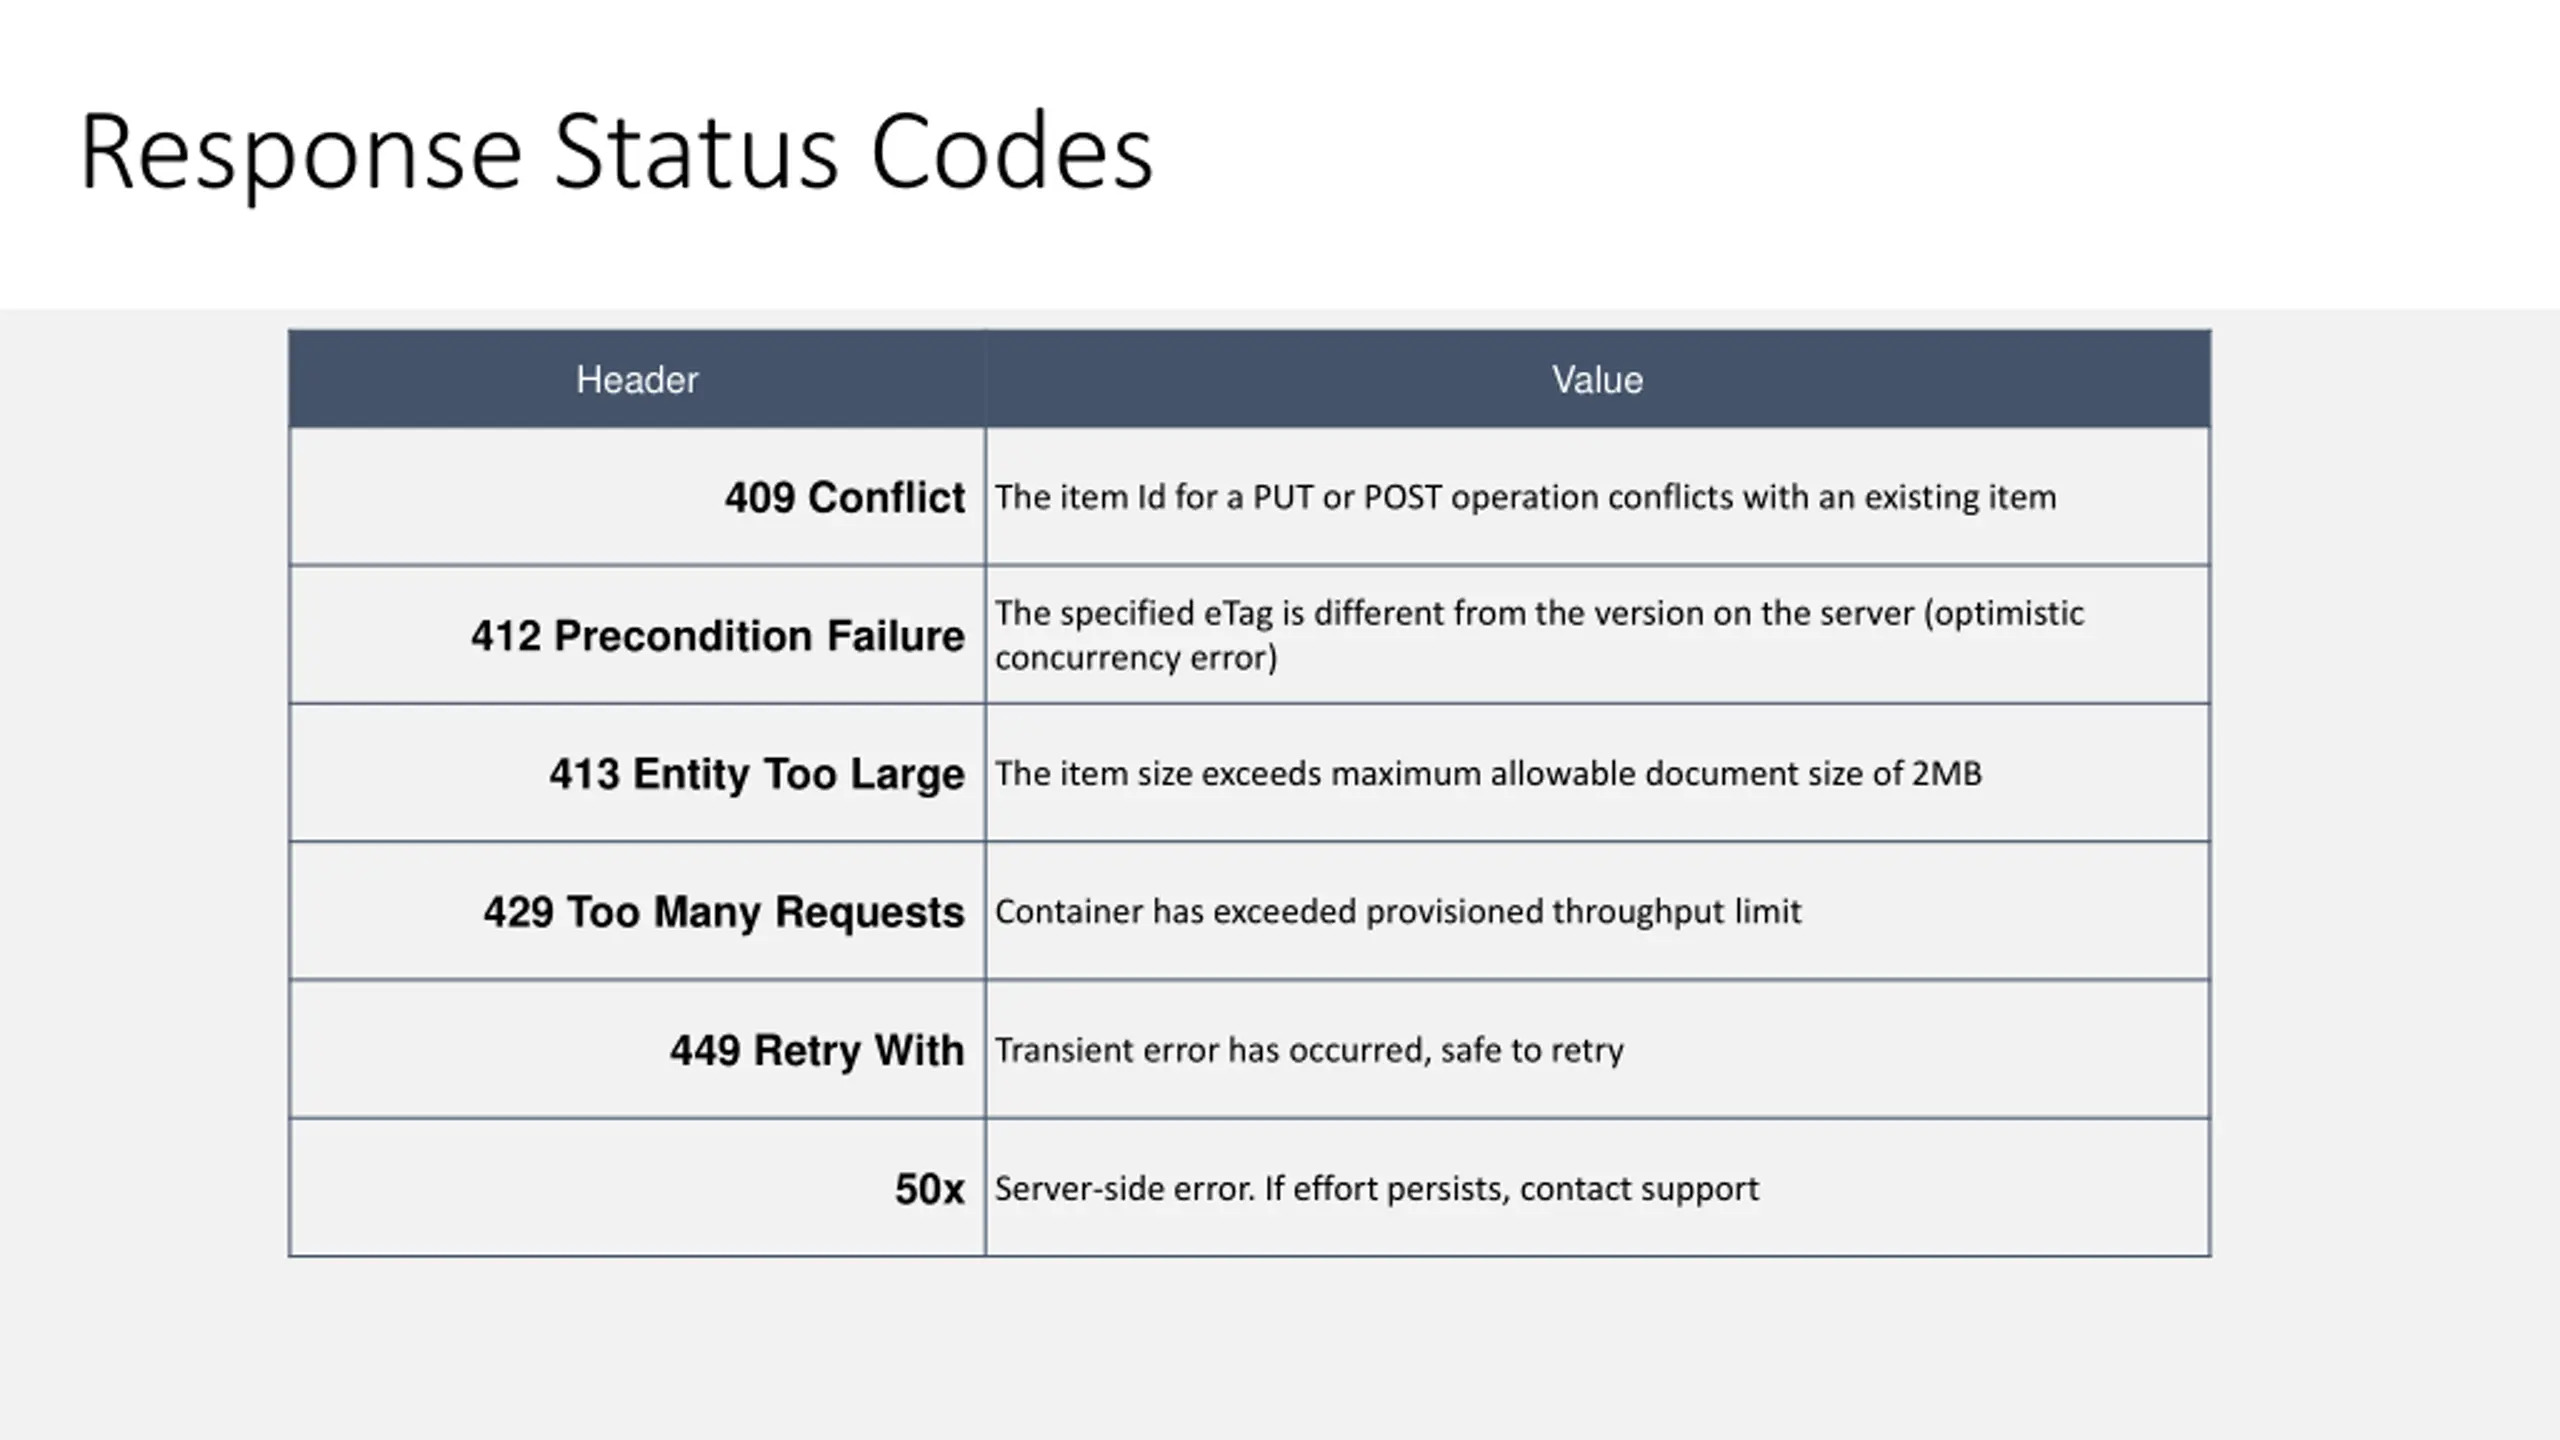Select the server-side error support description
The width and height of the screenshot is (2560, 1440).
tap(1376, 1189)
